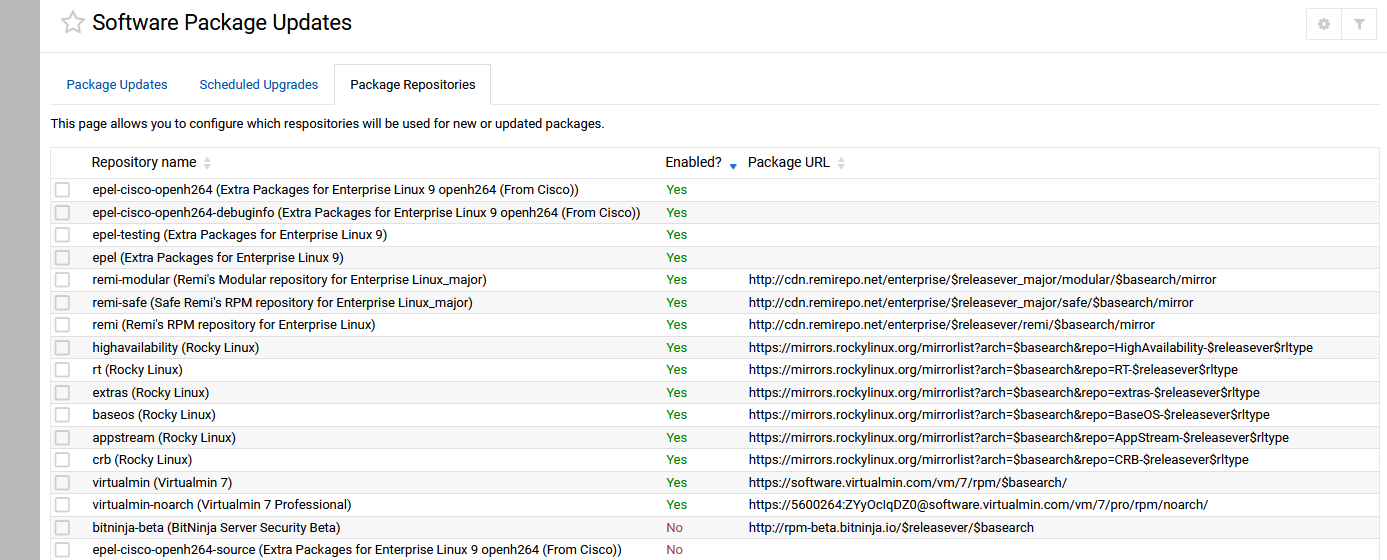Click the Package URL column header text
1387x560 pixels.
pos(788,163)
